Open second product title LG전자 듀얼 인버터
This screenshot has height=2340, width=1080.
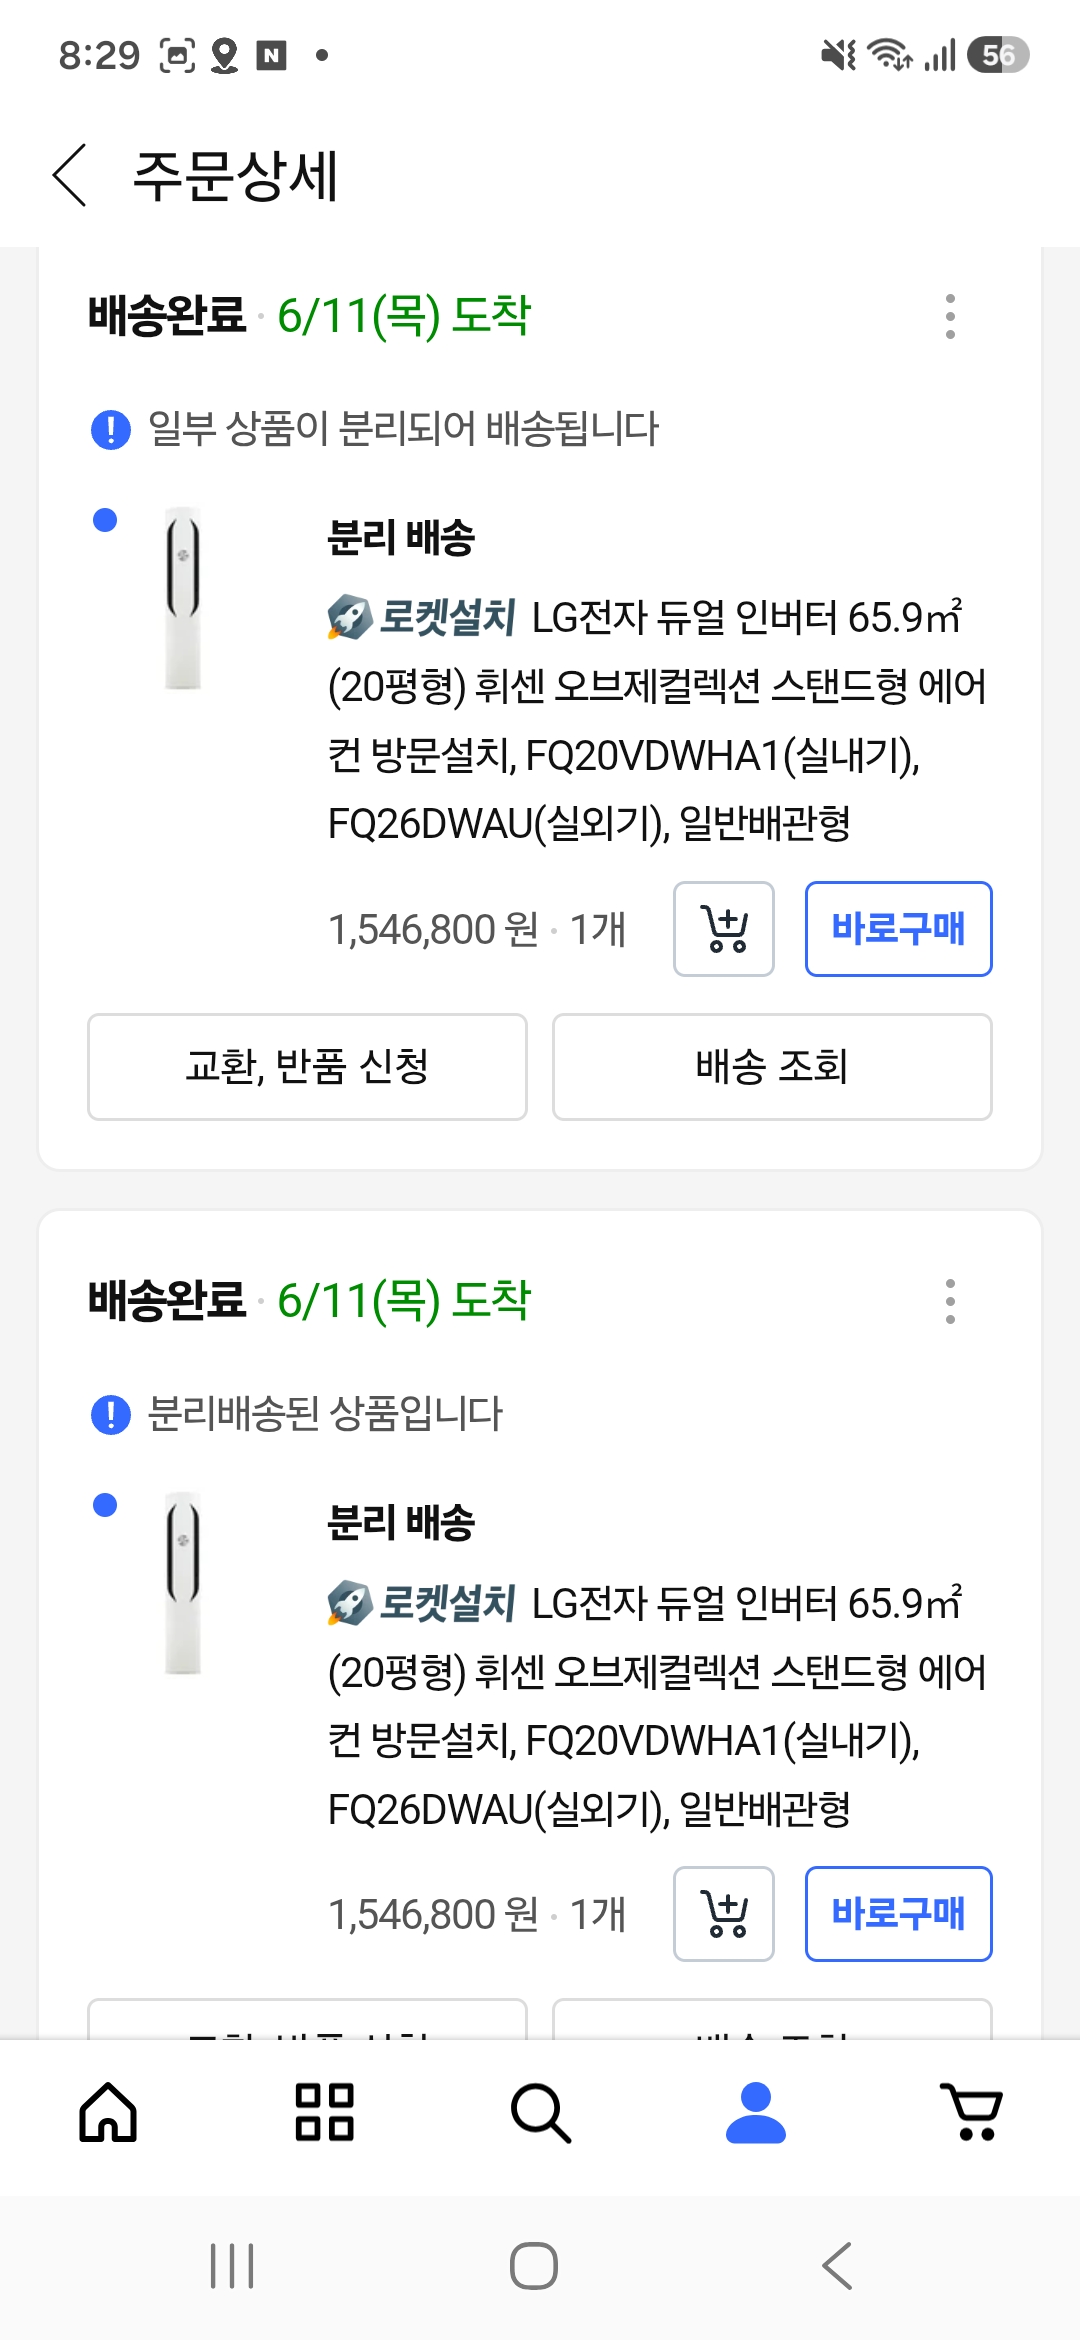pos(657,1705)
